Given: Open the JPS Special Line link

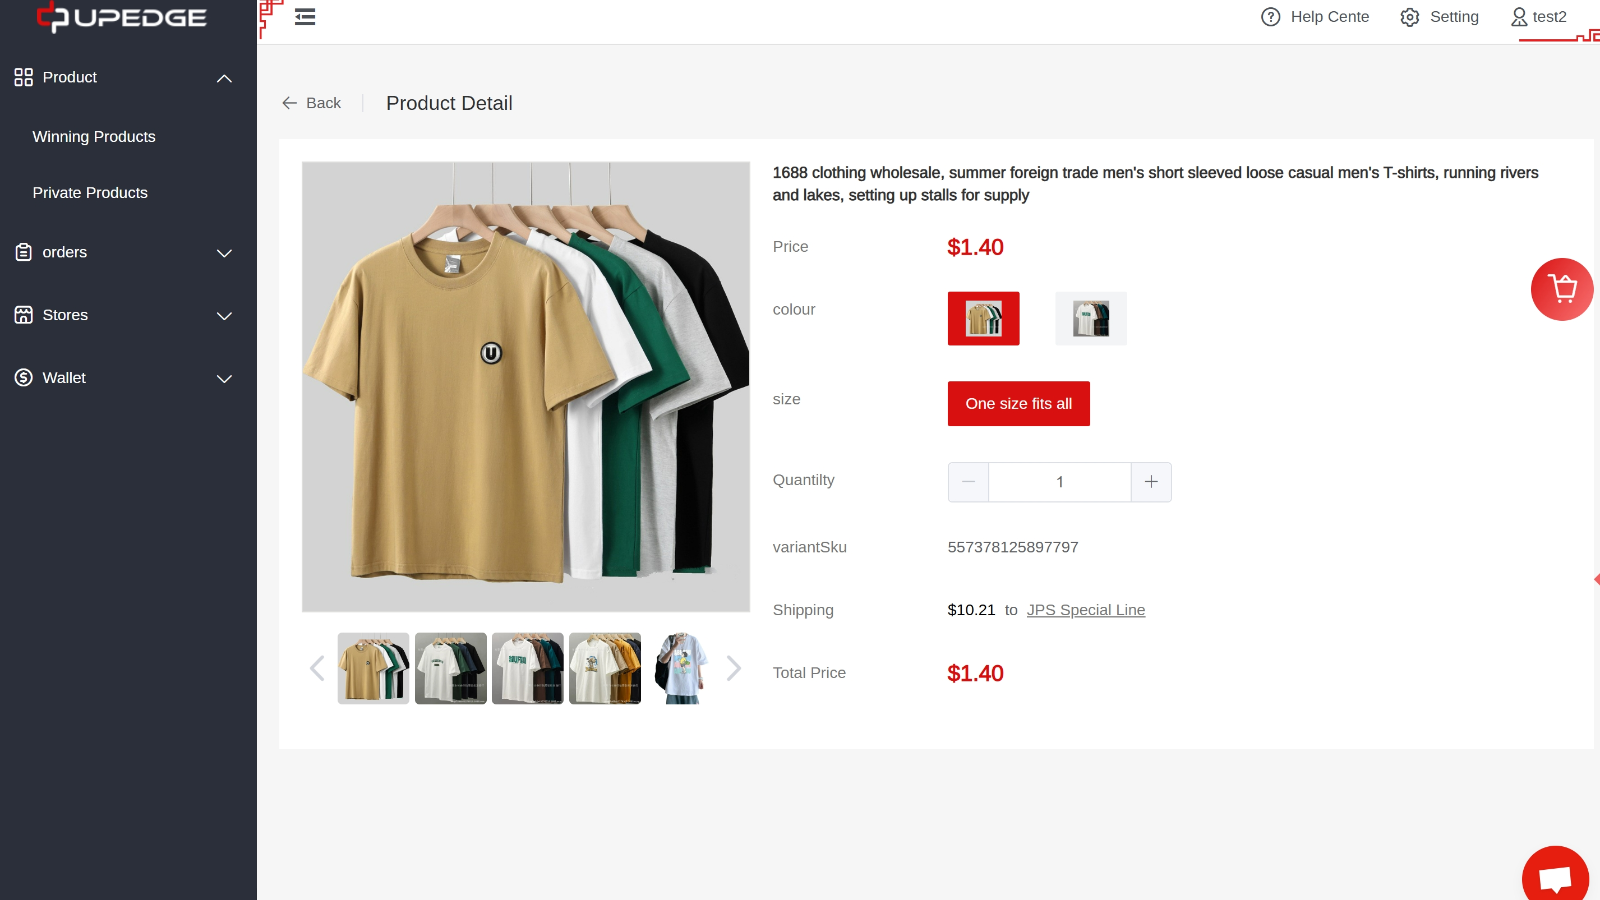Looking at the screenshot, I should (x=1086, y=610).
